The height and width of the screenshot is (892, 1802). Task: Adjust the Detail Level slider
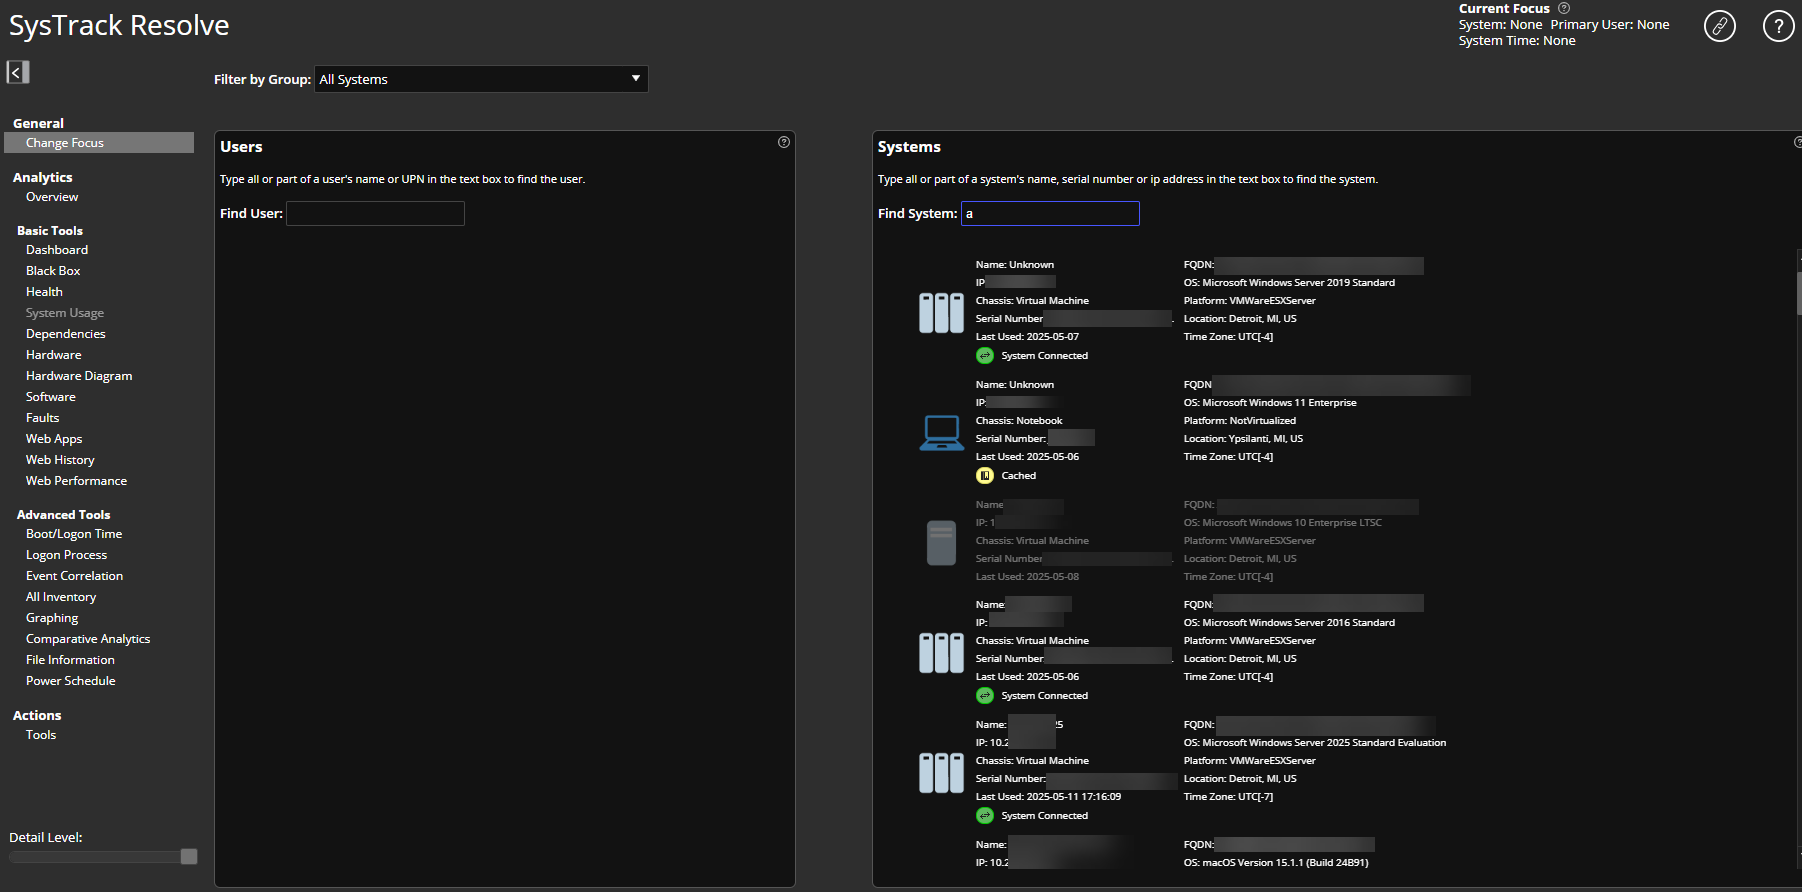pos(188,857)
